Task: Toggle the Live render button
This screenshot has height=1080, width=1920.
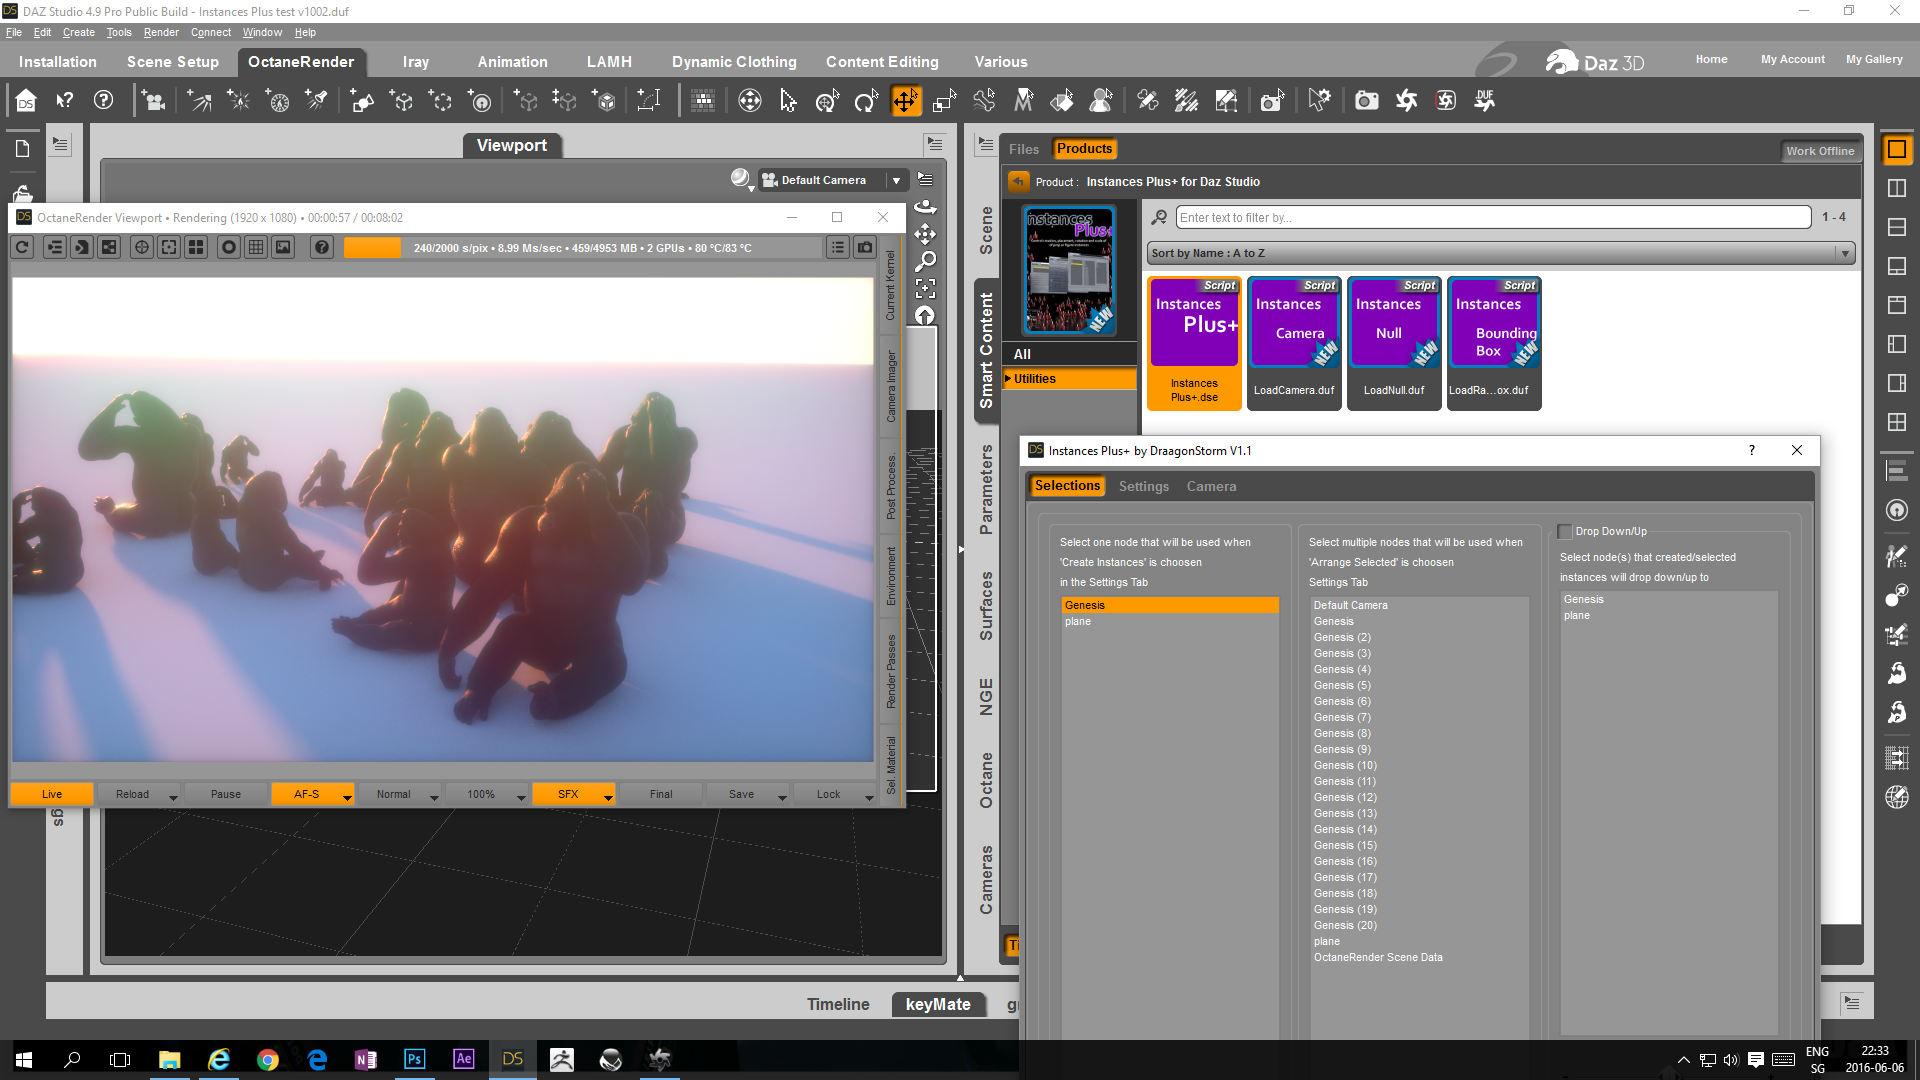Action: pyautogui.click(x=52, y=794)
